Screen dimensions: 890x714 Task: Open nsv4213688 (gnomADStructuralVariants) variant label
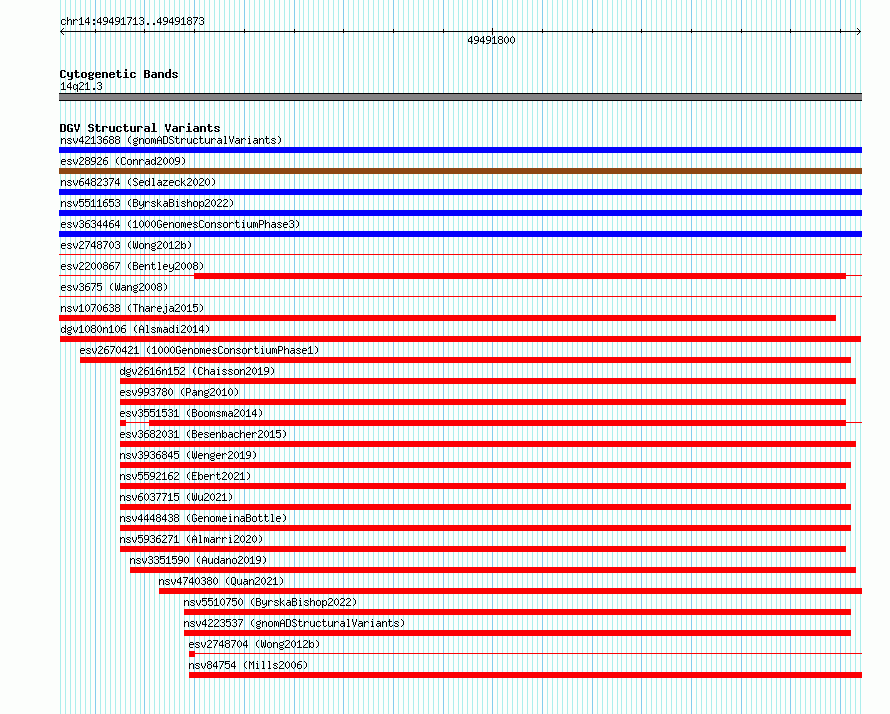tap(171, 140)
